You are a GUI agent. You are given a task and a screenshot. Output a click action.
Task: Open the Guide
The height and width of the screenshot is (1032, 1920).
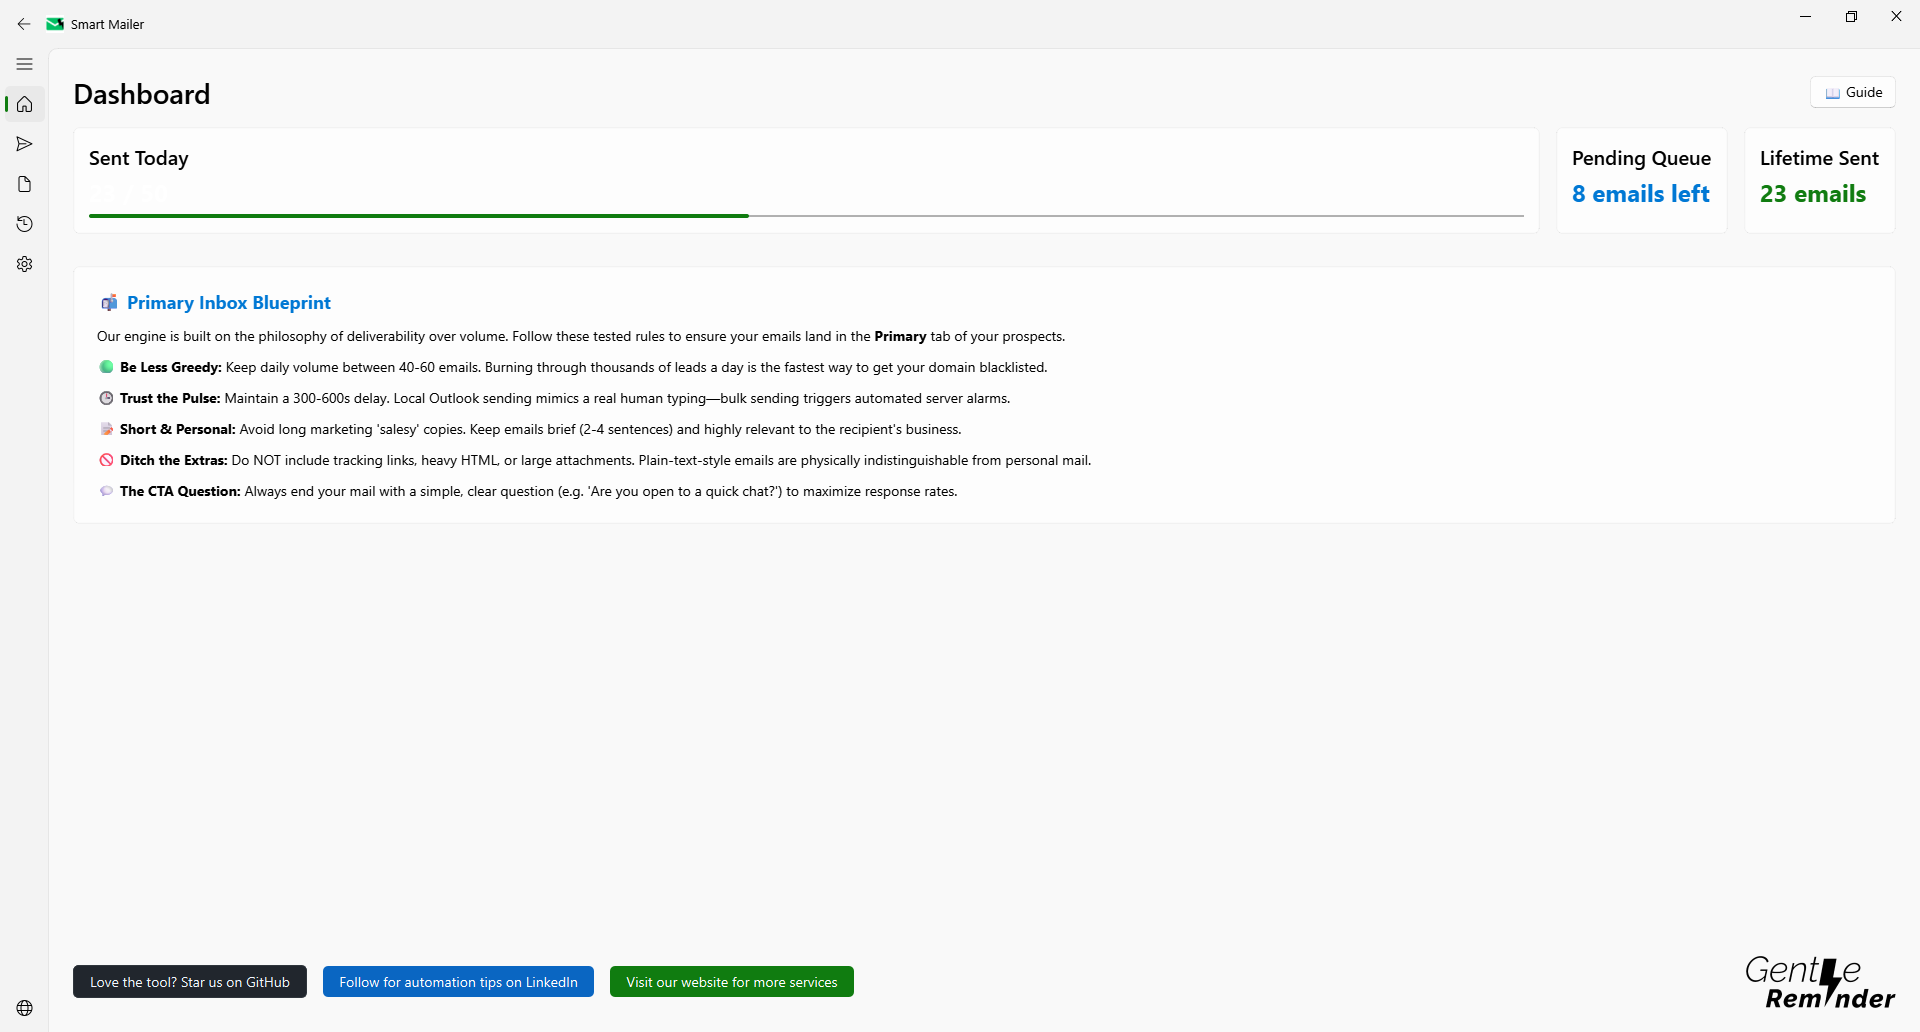pyautogui.click(x=1853, y=92)
